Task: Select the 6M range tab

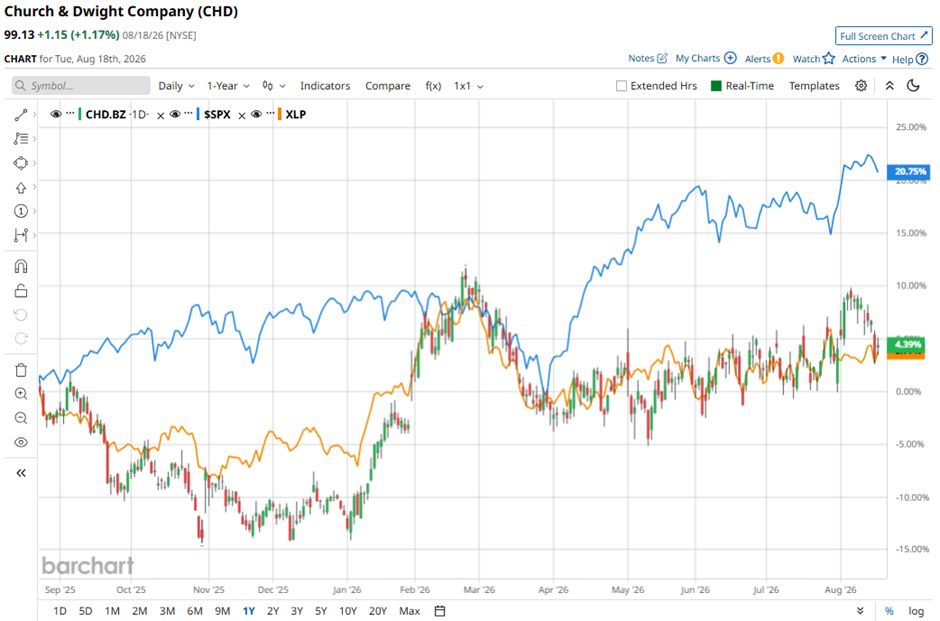Action: point(195,611)
